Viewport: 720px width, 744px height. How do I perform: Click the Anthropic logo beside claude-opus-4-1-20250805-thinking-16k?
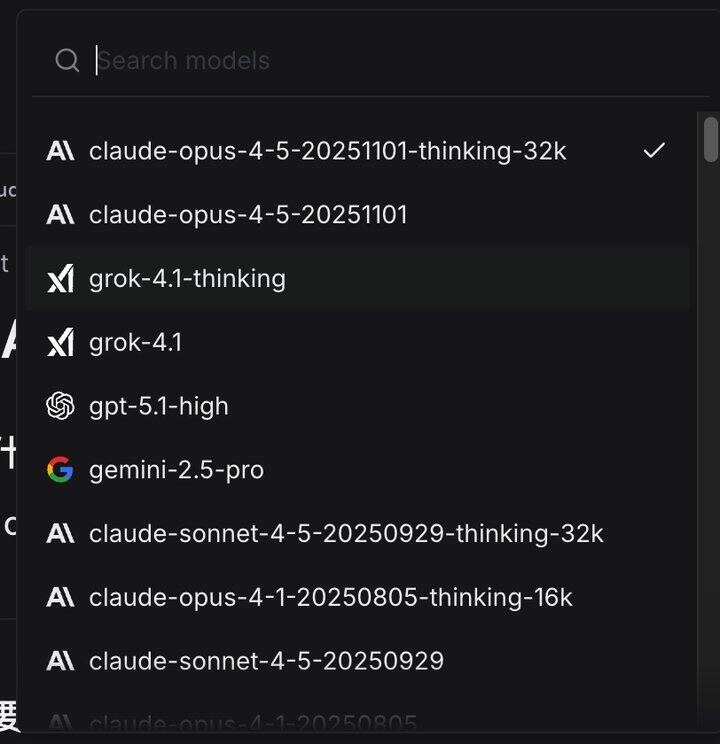pos(60,598)
